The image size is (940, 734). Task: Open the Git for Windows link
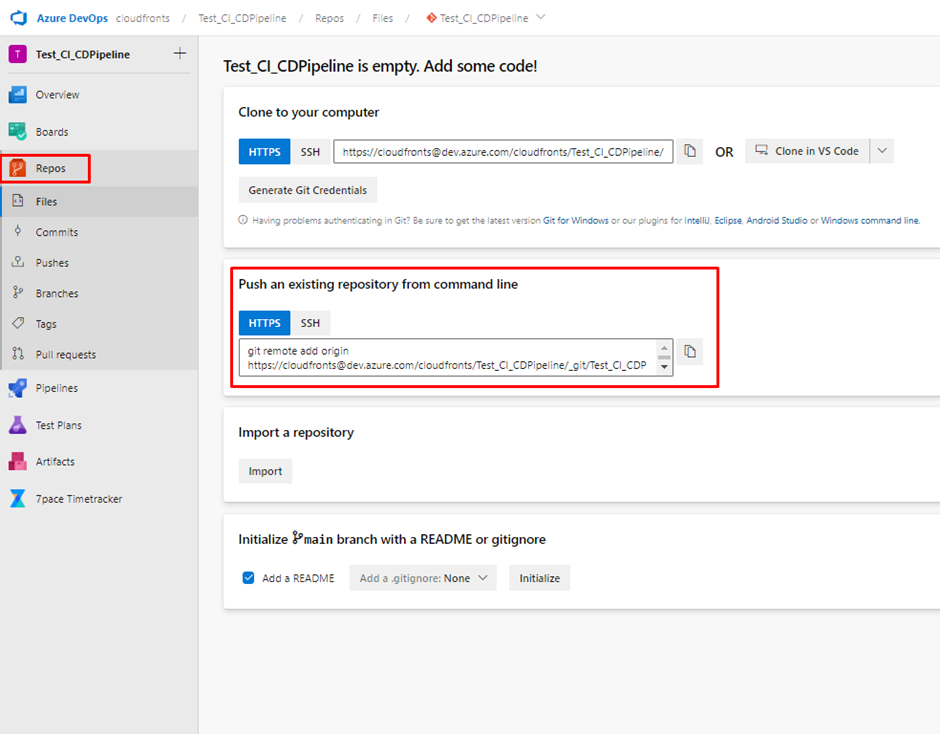tap(576, 221)
